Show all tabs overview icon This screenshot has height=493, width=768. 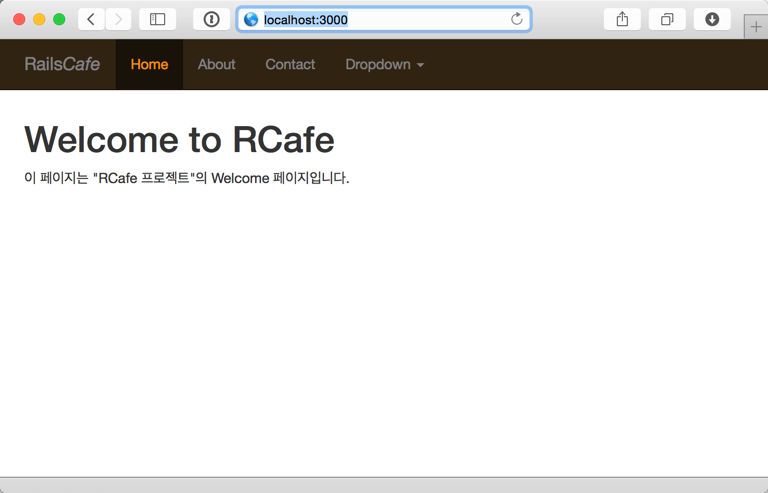(x=667, y=20)
